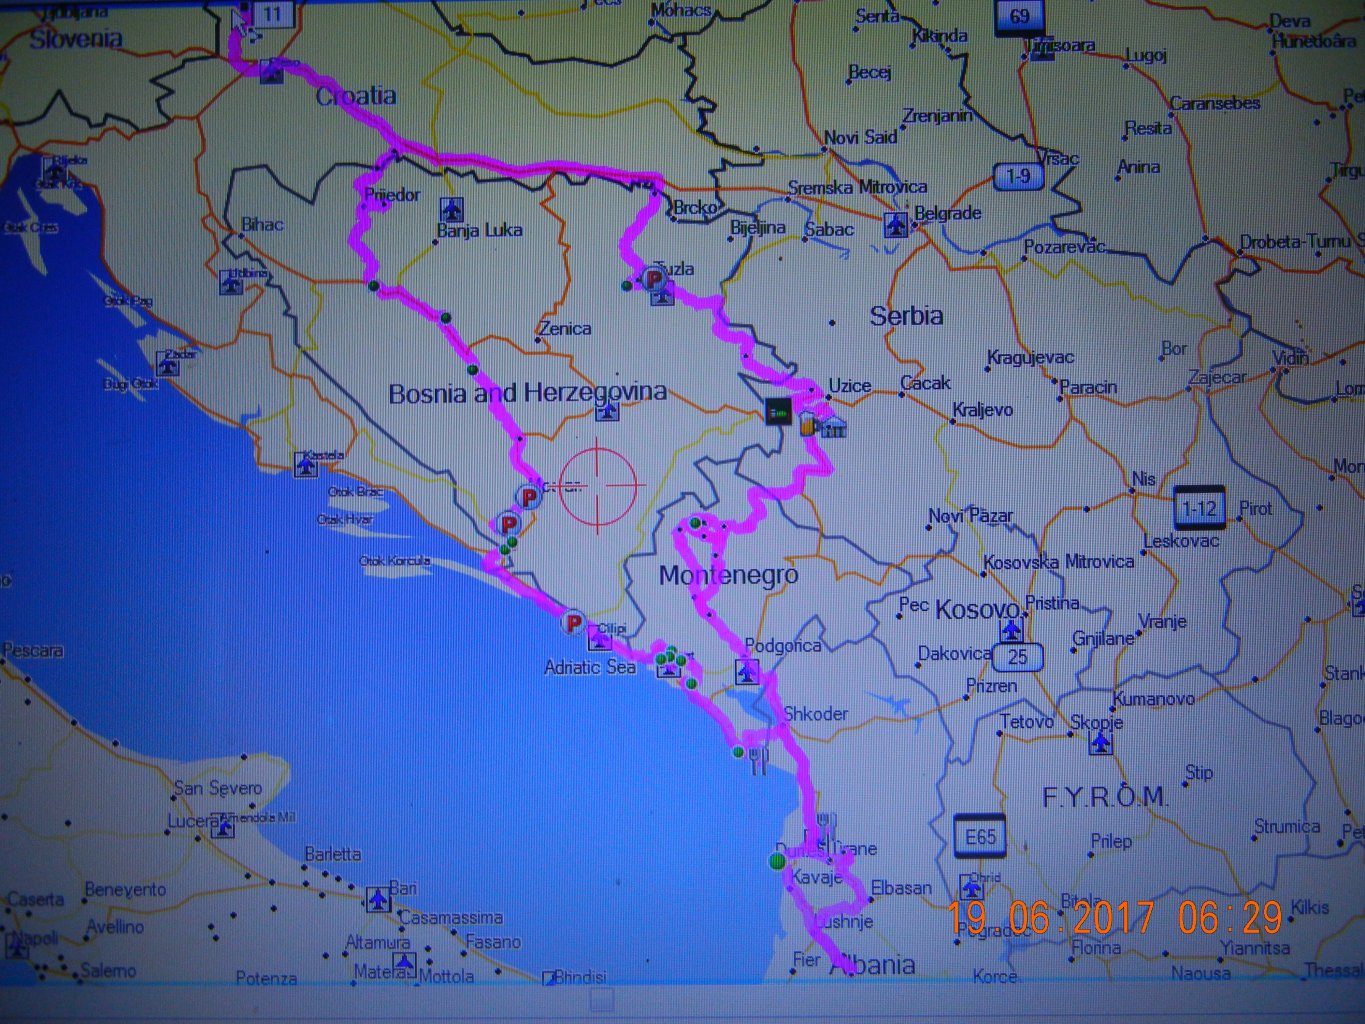Click the F.Y.R.O.M. label
This screenshot has width=1365, height=1024.
tap(1104, 797)
